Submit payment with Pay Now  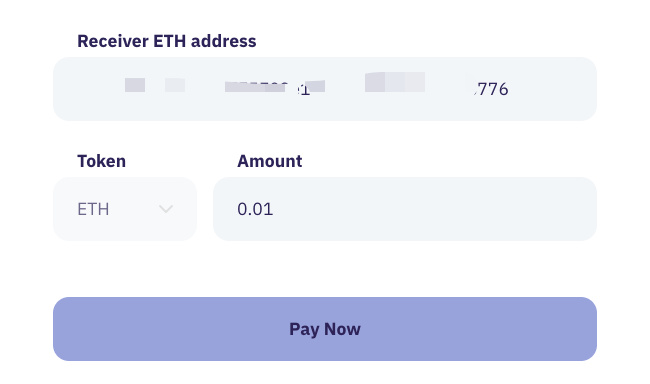tap(325, 329)
